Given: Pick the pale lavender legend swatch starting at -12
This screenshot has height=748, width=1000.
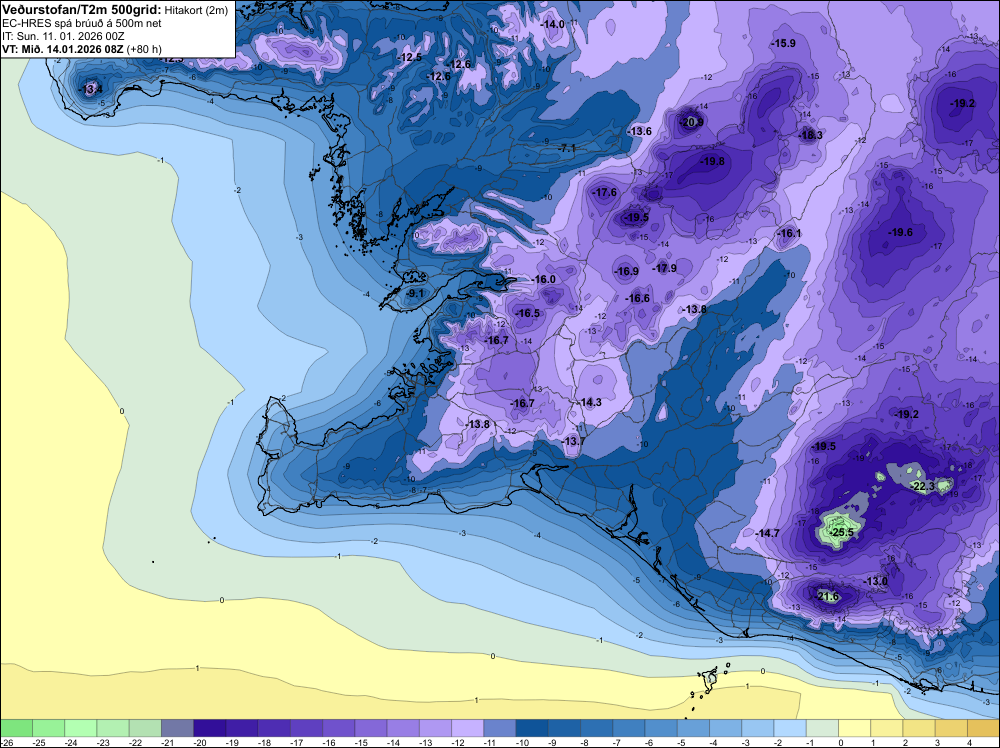Looking at the screenshot, I should point(467,728).
